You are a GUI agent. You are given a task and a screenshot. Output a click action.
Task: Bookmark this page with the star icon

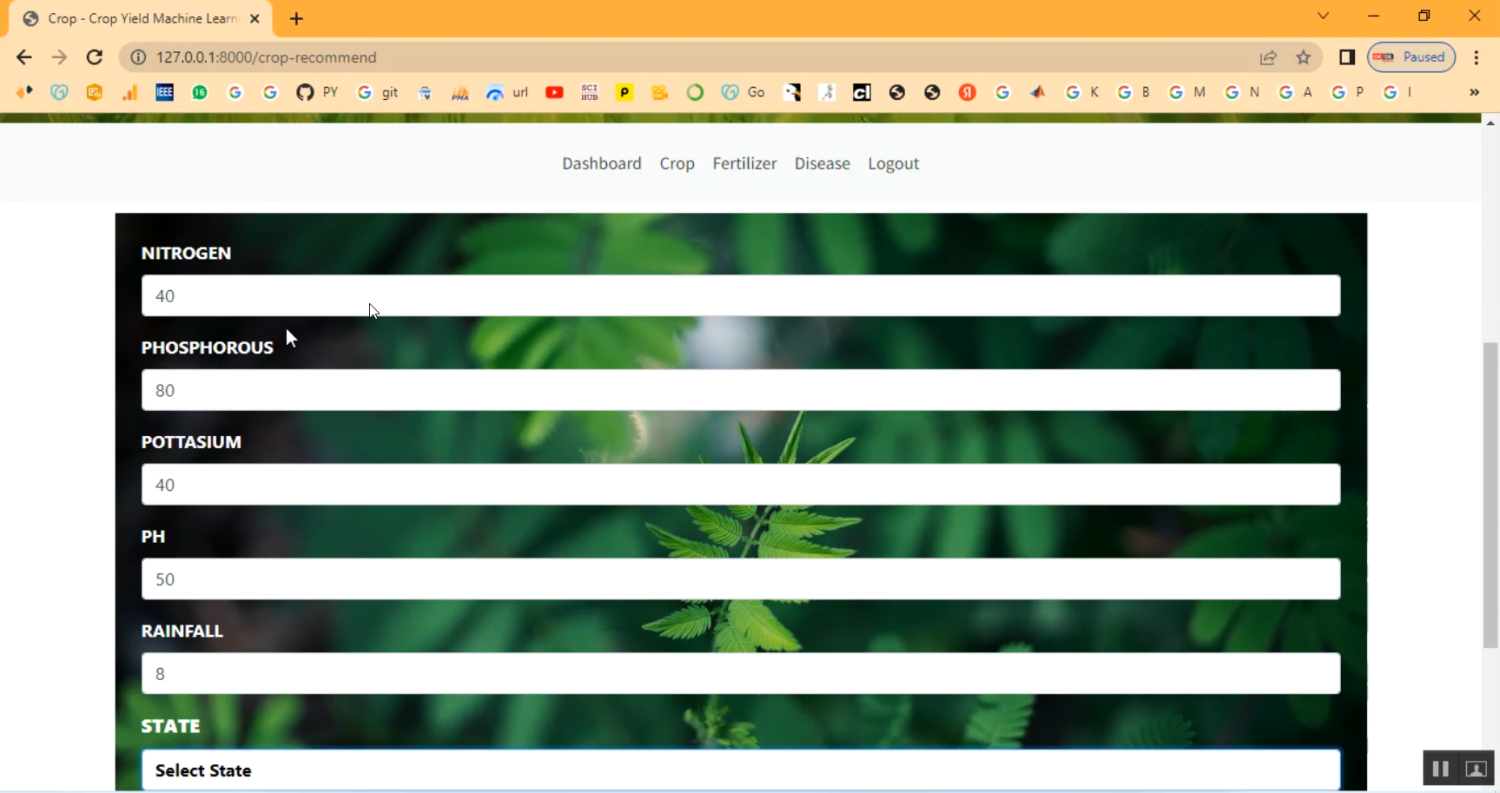pos(1303,57)
